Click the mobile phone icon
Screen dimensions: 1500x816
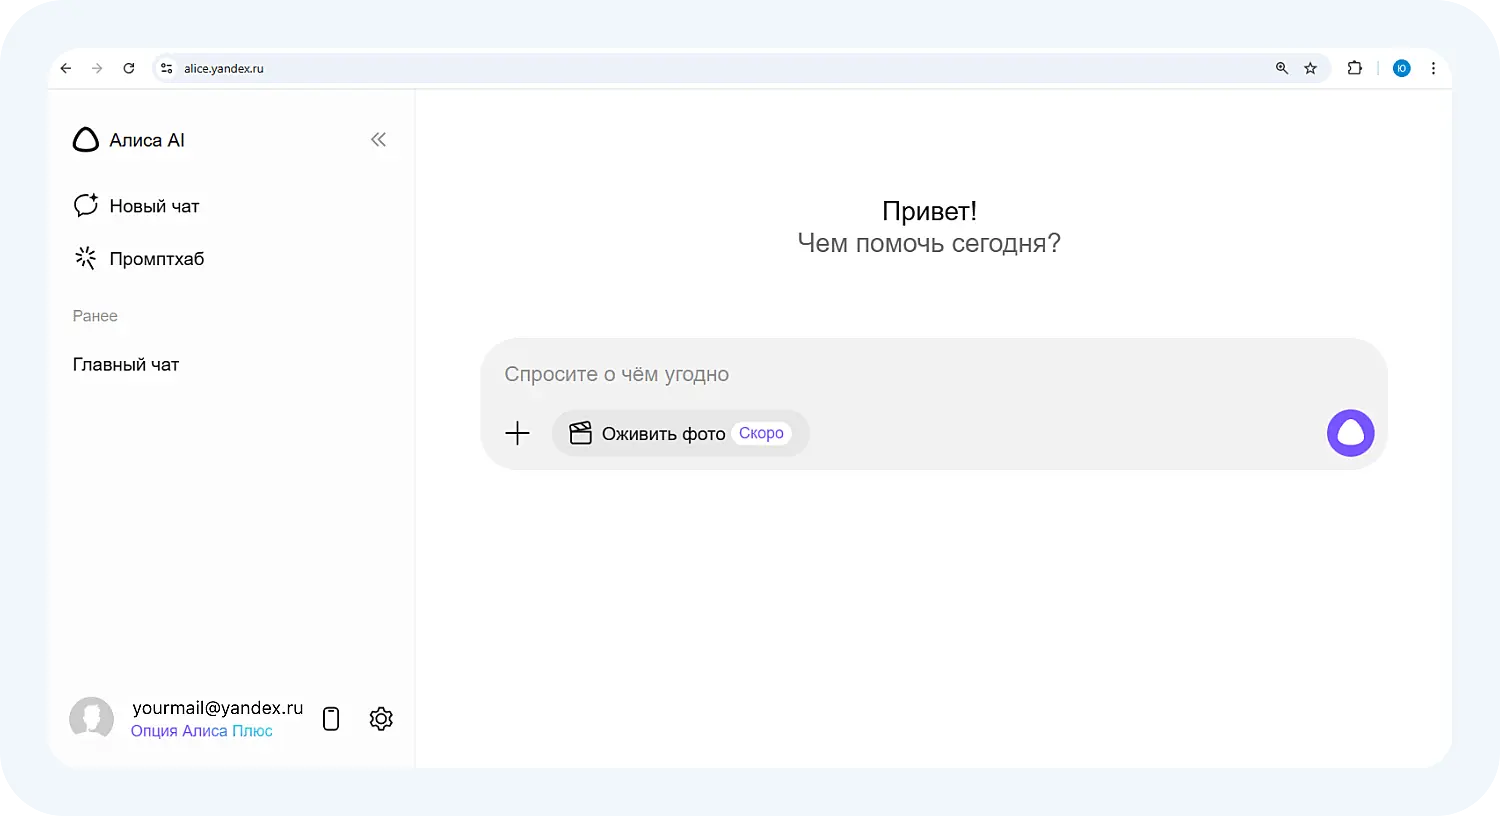pyautogui.click(x=331, y=719)
